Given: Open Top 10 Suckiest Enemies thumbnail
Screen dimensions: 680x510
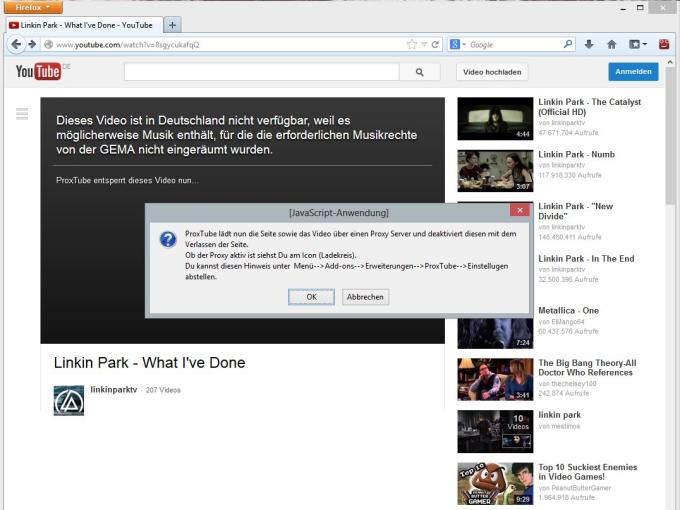Looking at the screenshot, I should (x=495, y=484).
